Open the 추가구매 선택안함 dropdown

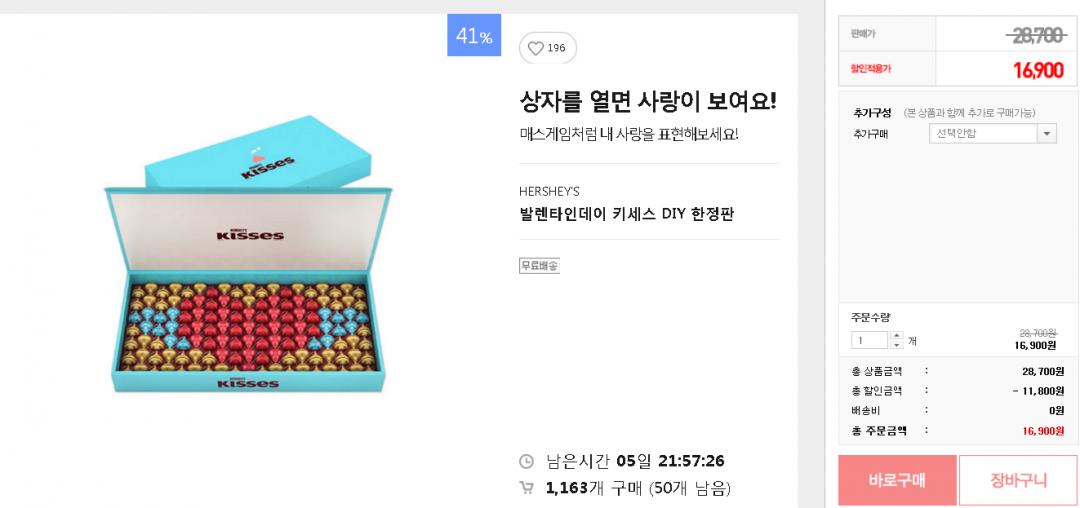pyautogui.click(x=984, y=133)
